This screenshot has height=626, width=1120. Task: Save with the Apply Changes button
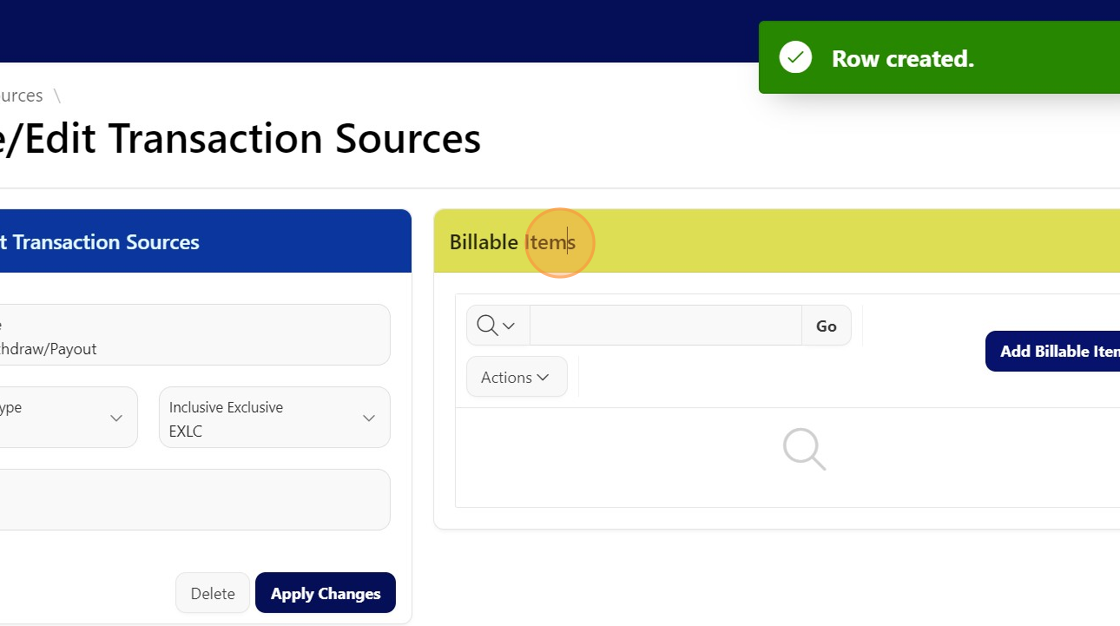pos(325,593)
